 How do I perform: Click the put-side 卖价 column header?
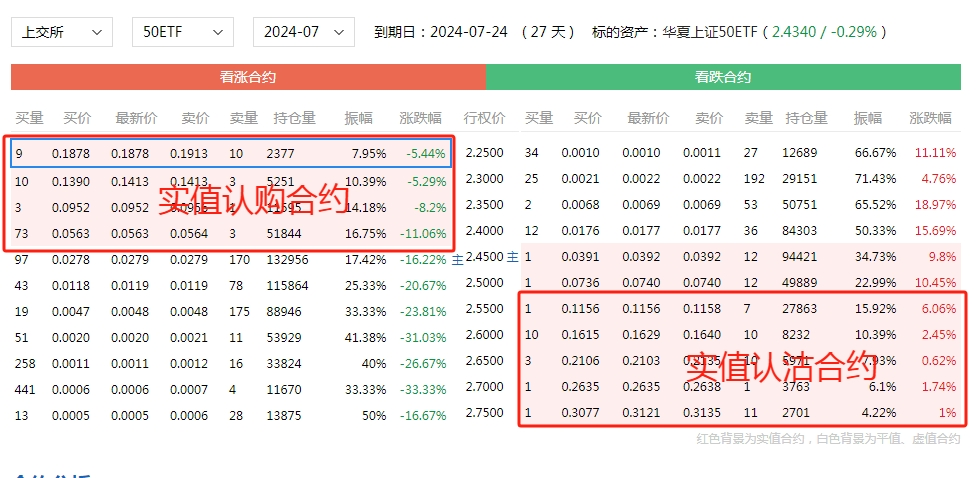[x=709, y=117]
